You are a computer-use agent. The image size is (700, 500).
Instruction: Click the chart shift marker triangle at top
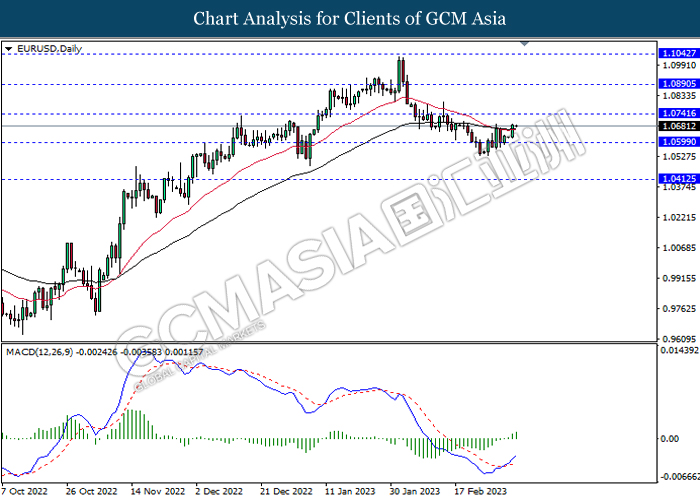point(525,43)
